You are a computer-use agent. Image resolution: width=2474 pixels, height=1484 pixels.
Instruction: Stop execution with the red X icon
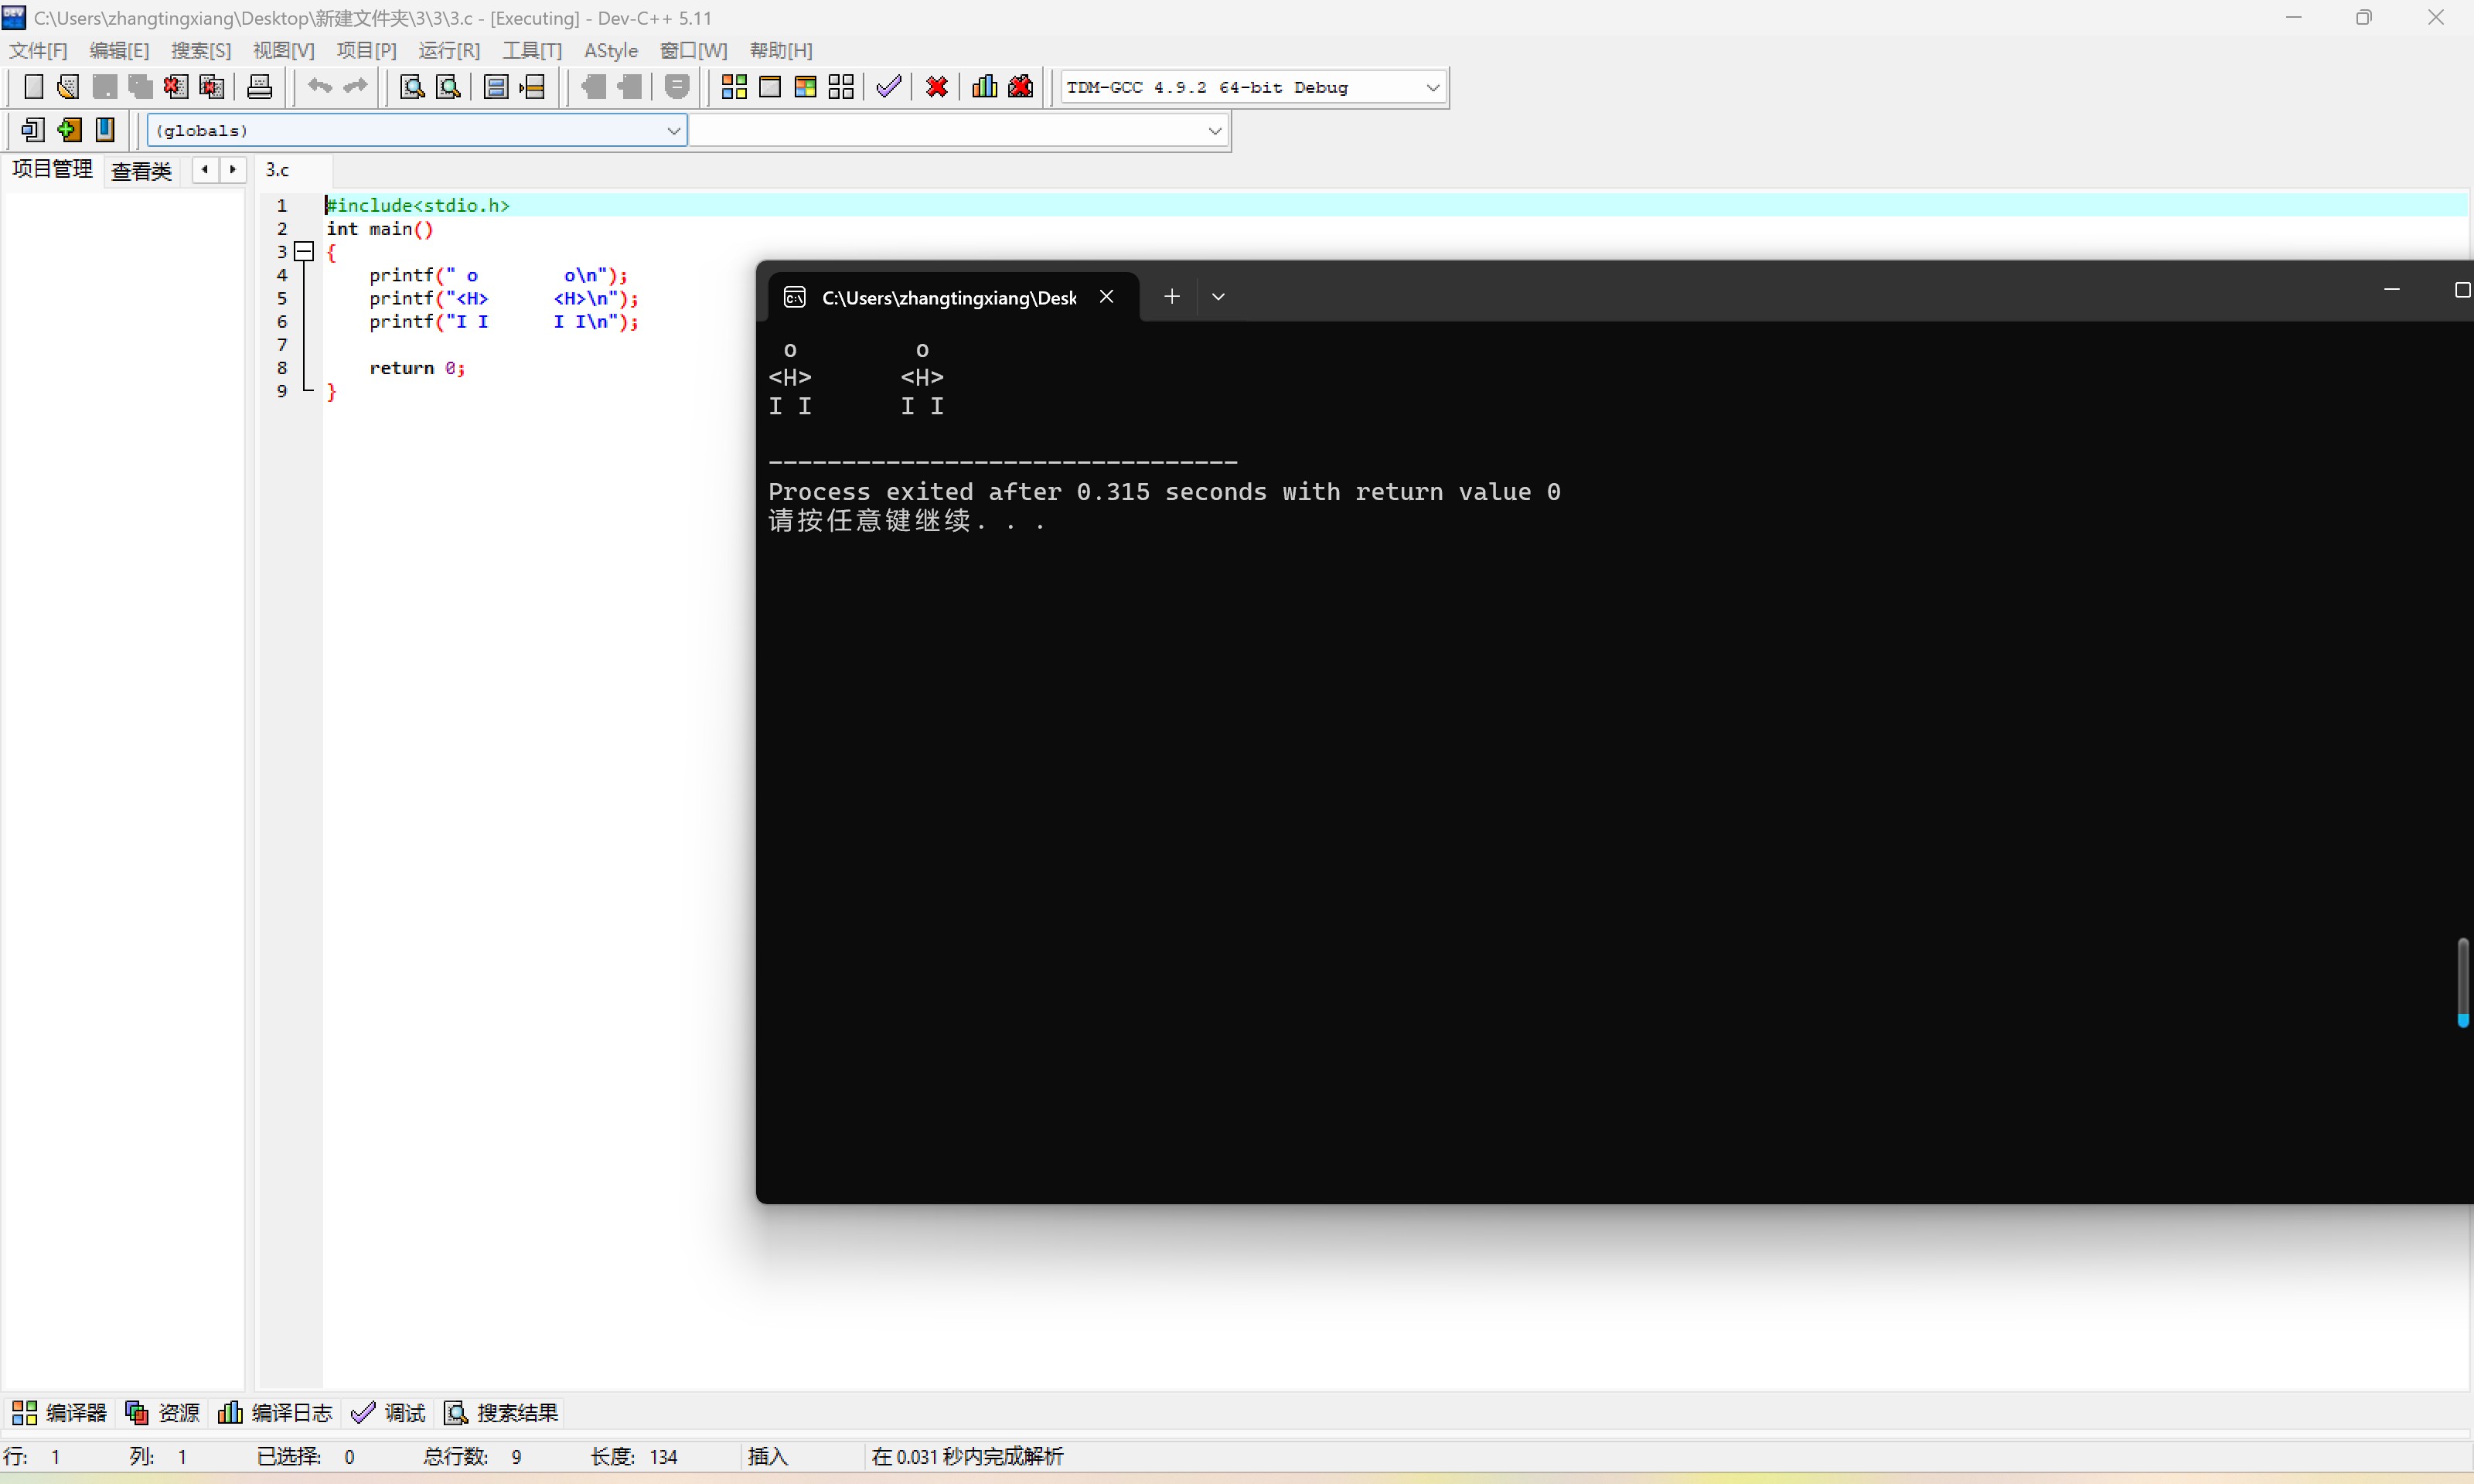936,87
